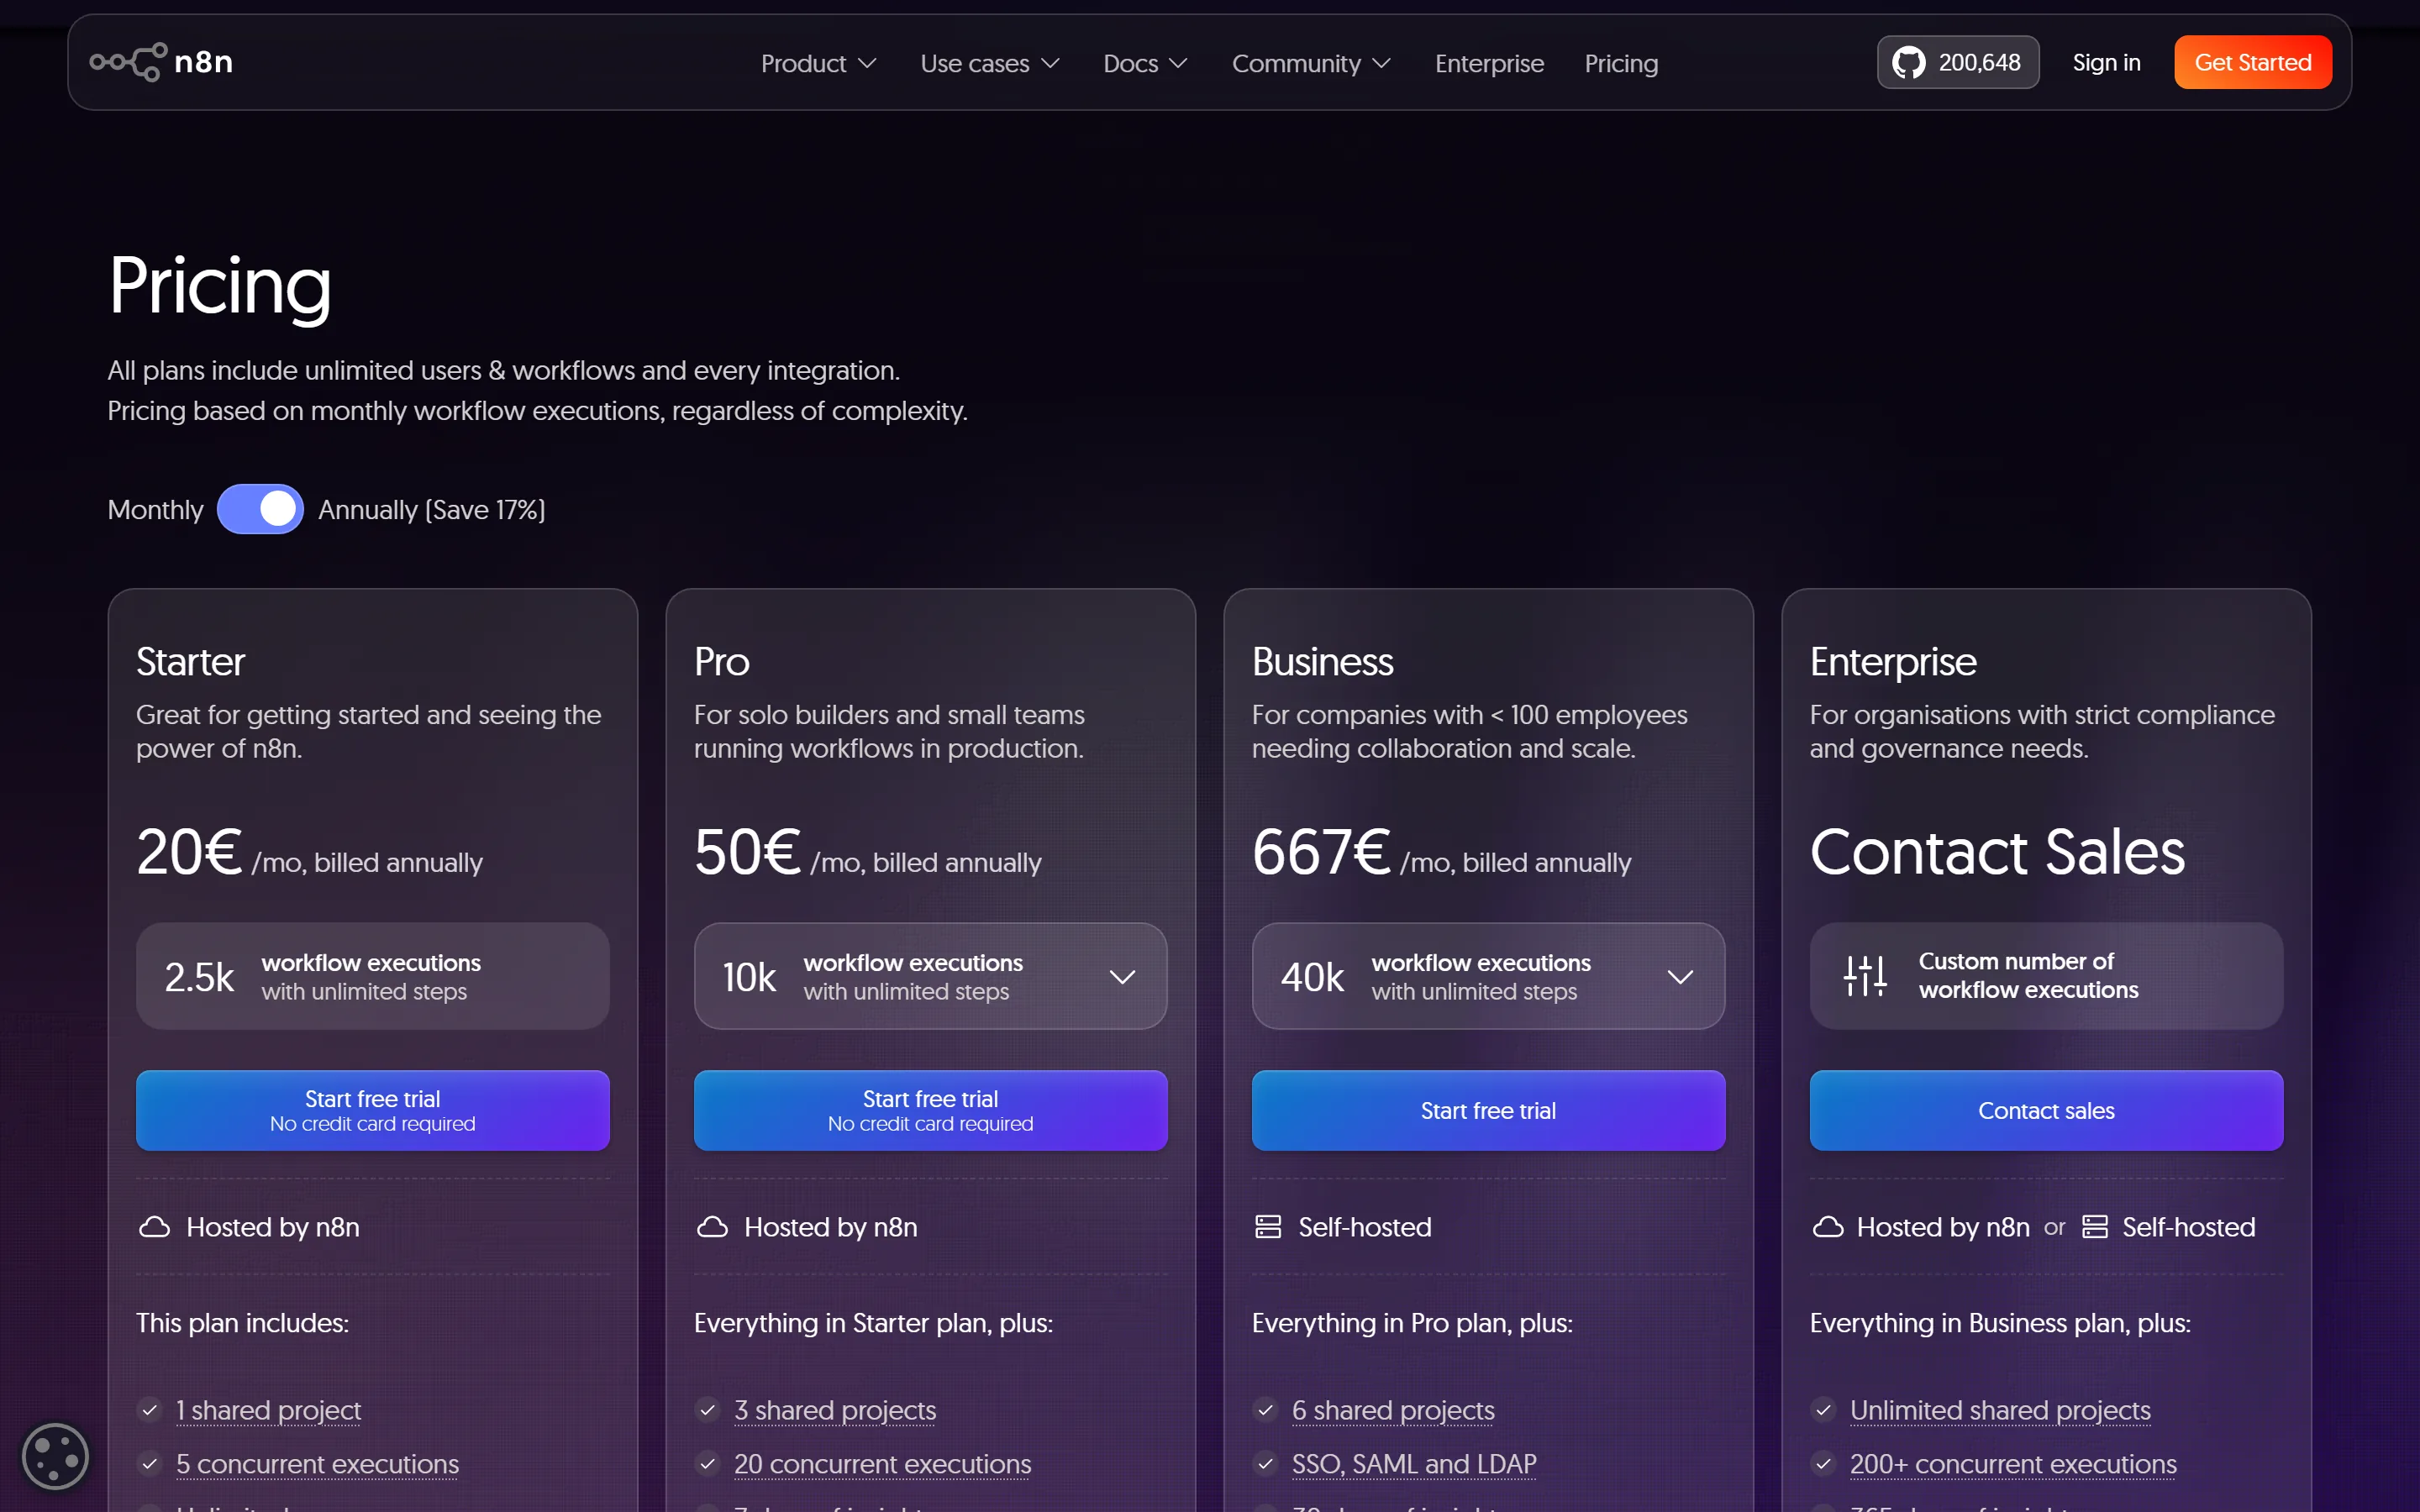Expand the Community menu
Image resolution: width=2420 pixels, height=1512 pixels.
pos(1312,64)
